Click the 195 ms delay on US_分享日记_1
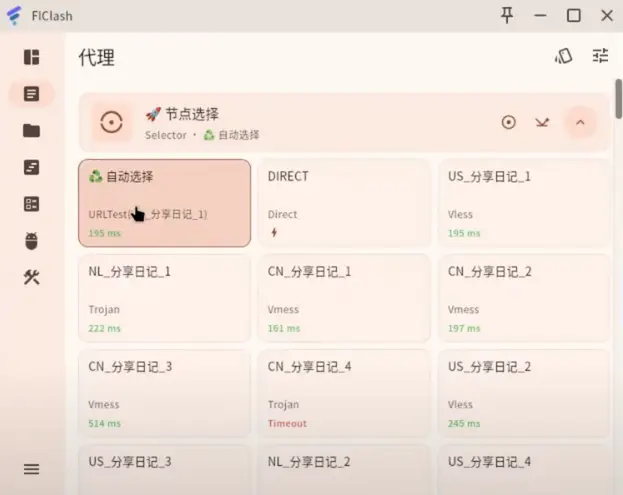Viewport: 623px width, 495px height. [x=464, y=233]
